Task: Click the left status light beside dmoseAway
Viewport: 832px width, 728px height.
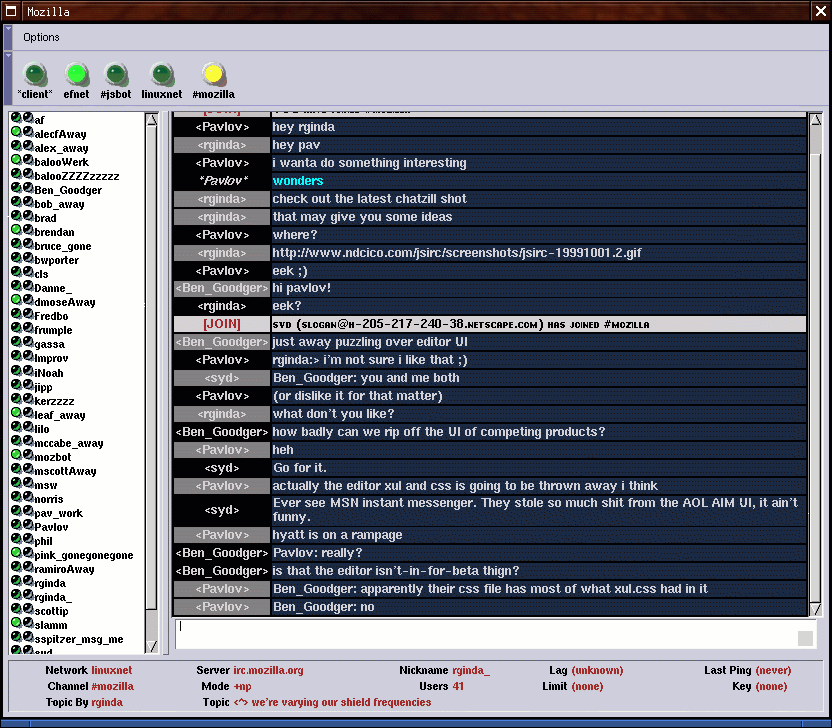Action: 16,300
